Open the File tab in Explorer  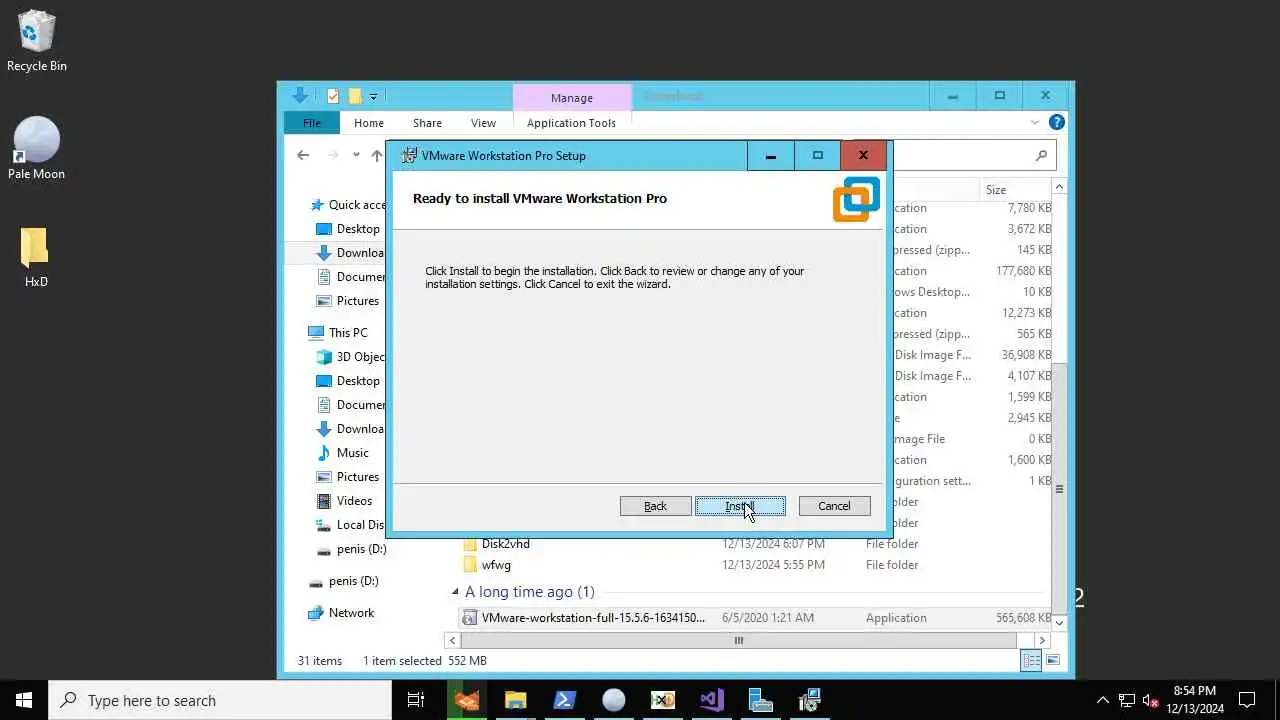coord(312,123)
